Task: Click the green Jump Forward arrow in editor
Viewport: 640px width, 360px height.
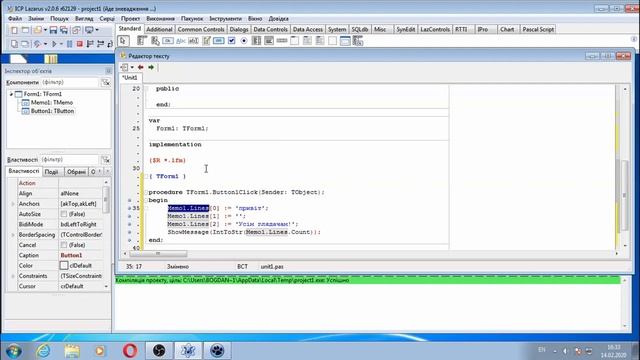Action: tap(151, 67)
